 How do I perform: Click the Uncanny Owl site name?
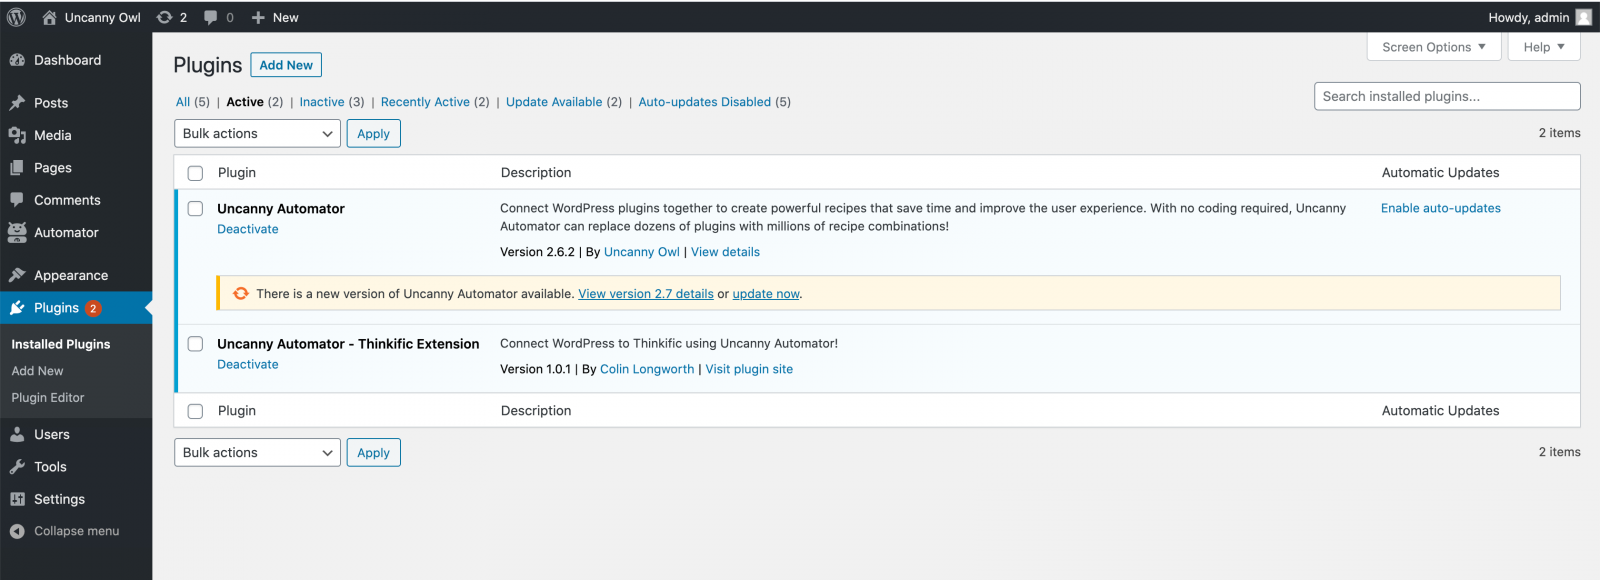pyautogui.click(x=103, y=17)
